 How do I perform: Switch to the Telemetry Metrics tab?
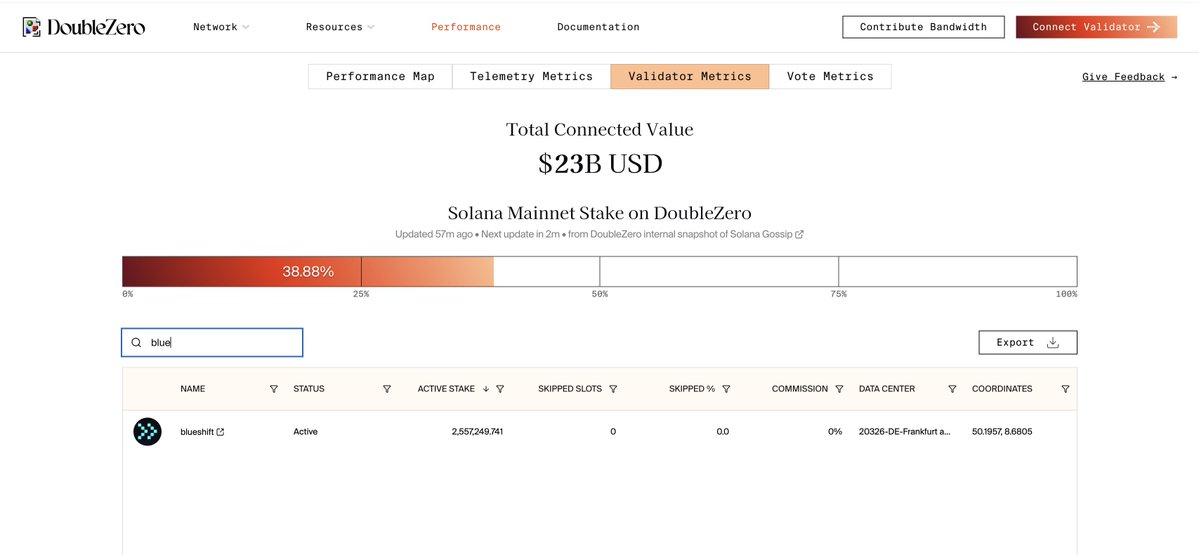(x=531, y=76)
